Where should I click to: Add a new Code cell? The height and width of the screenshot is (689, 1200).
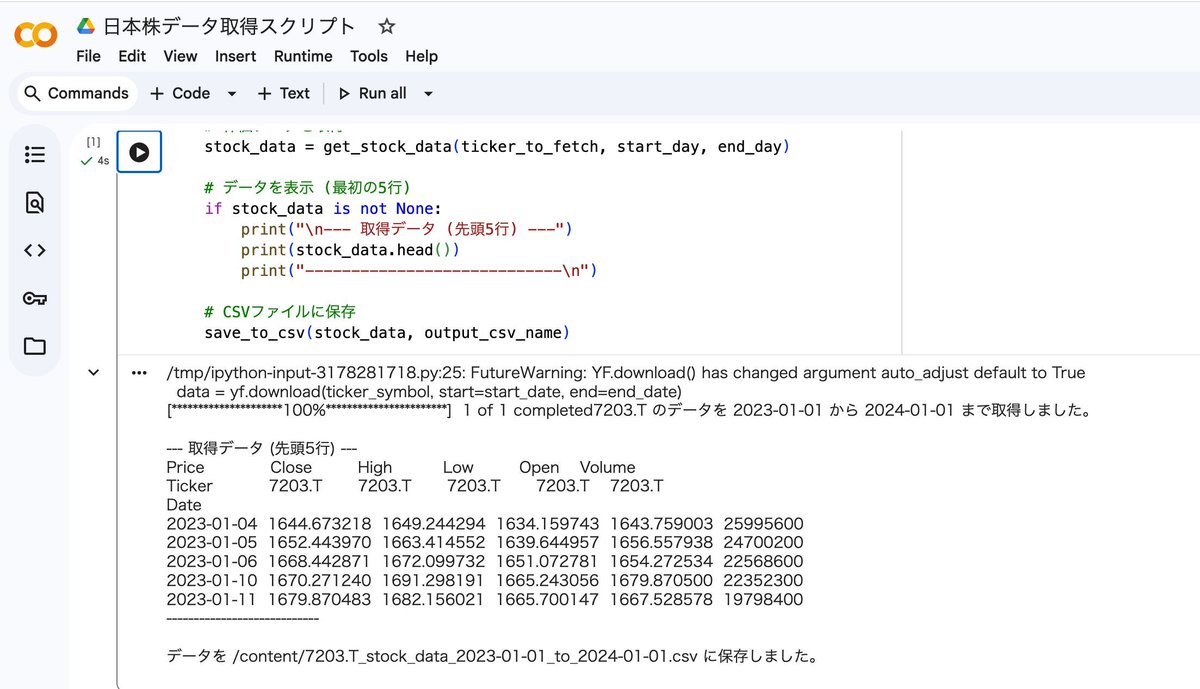(x=180, y=93)
